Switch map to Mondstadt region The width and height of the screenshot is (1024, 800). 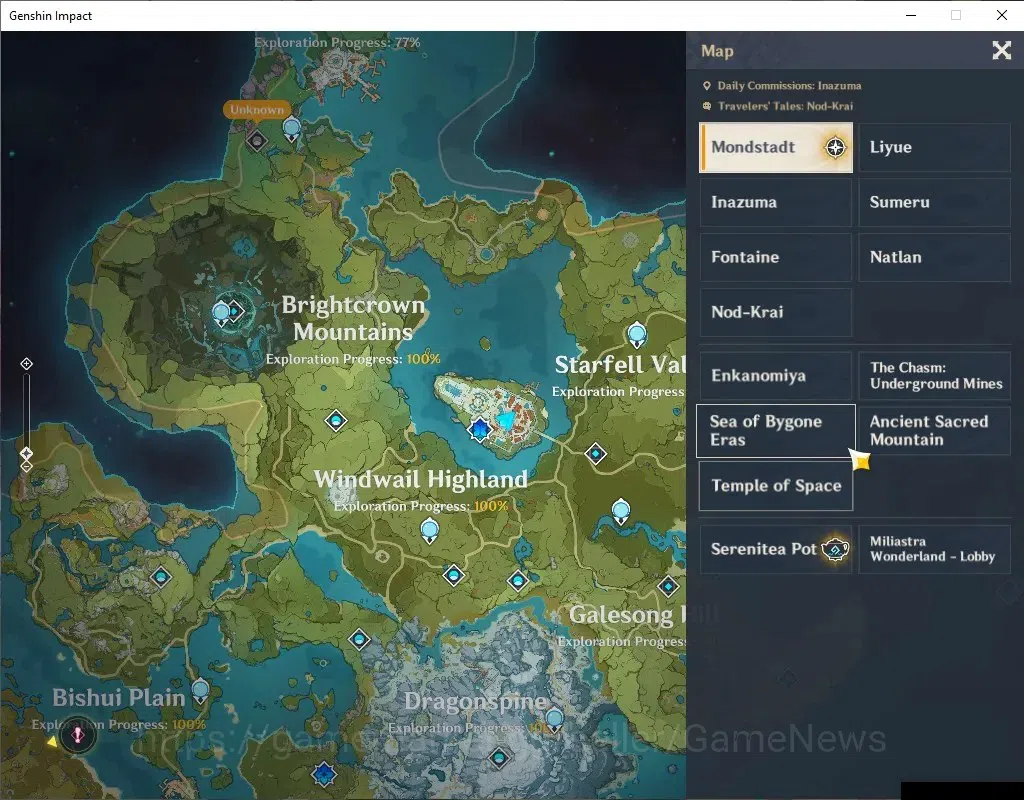pos(776,147)
